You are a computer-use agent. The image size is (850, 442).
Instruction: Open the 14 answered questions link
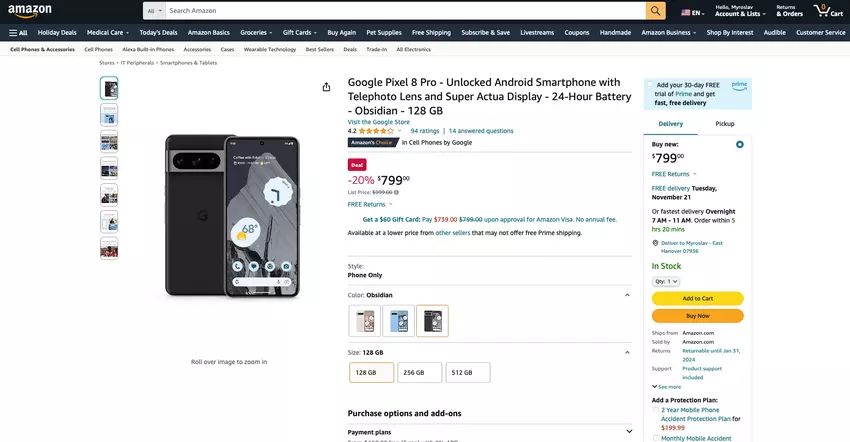pyautogui.click(x=481, y=131)
